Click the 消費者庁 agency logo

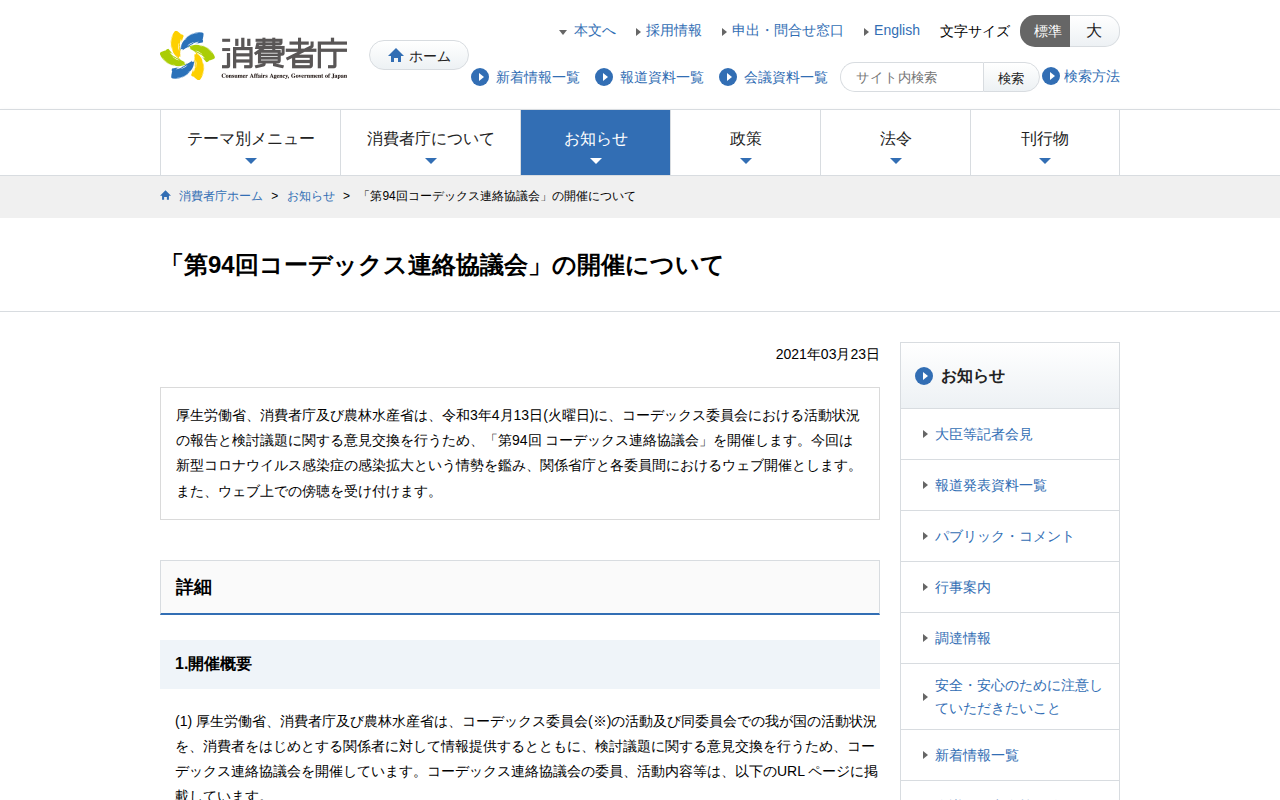pyautogui.click(x=250, y=54)
